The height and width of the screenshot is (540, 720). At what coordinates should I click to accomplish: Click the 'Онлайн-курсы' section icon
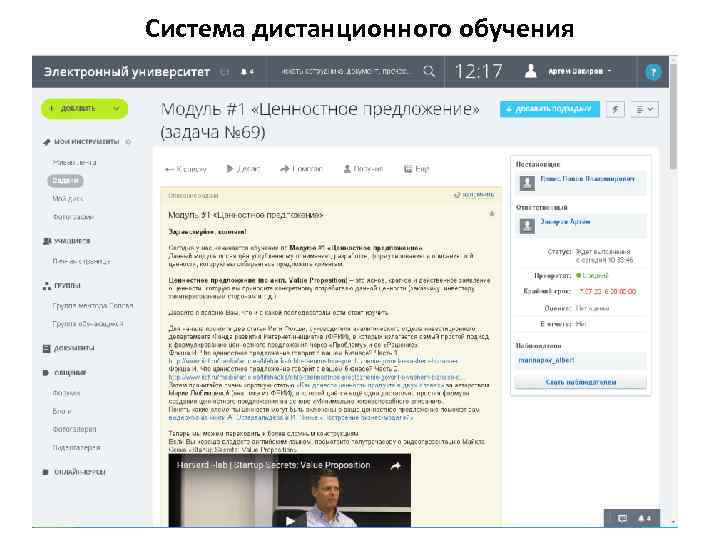(45, 472)
